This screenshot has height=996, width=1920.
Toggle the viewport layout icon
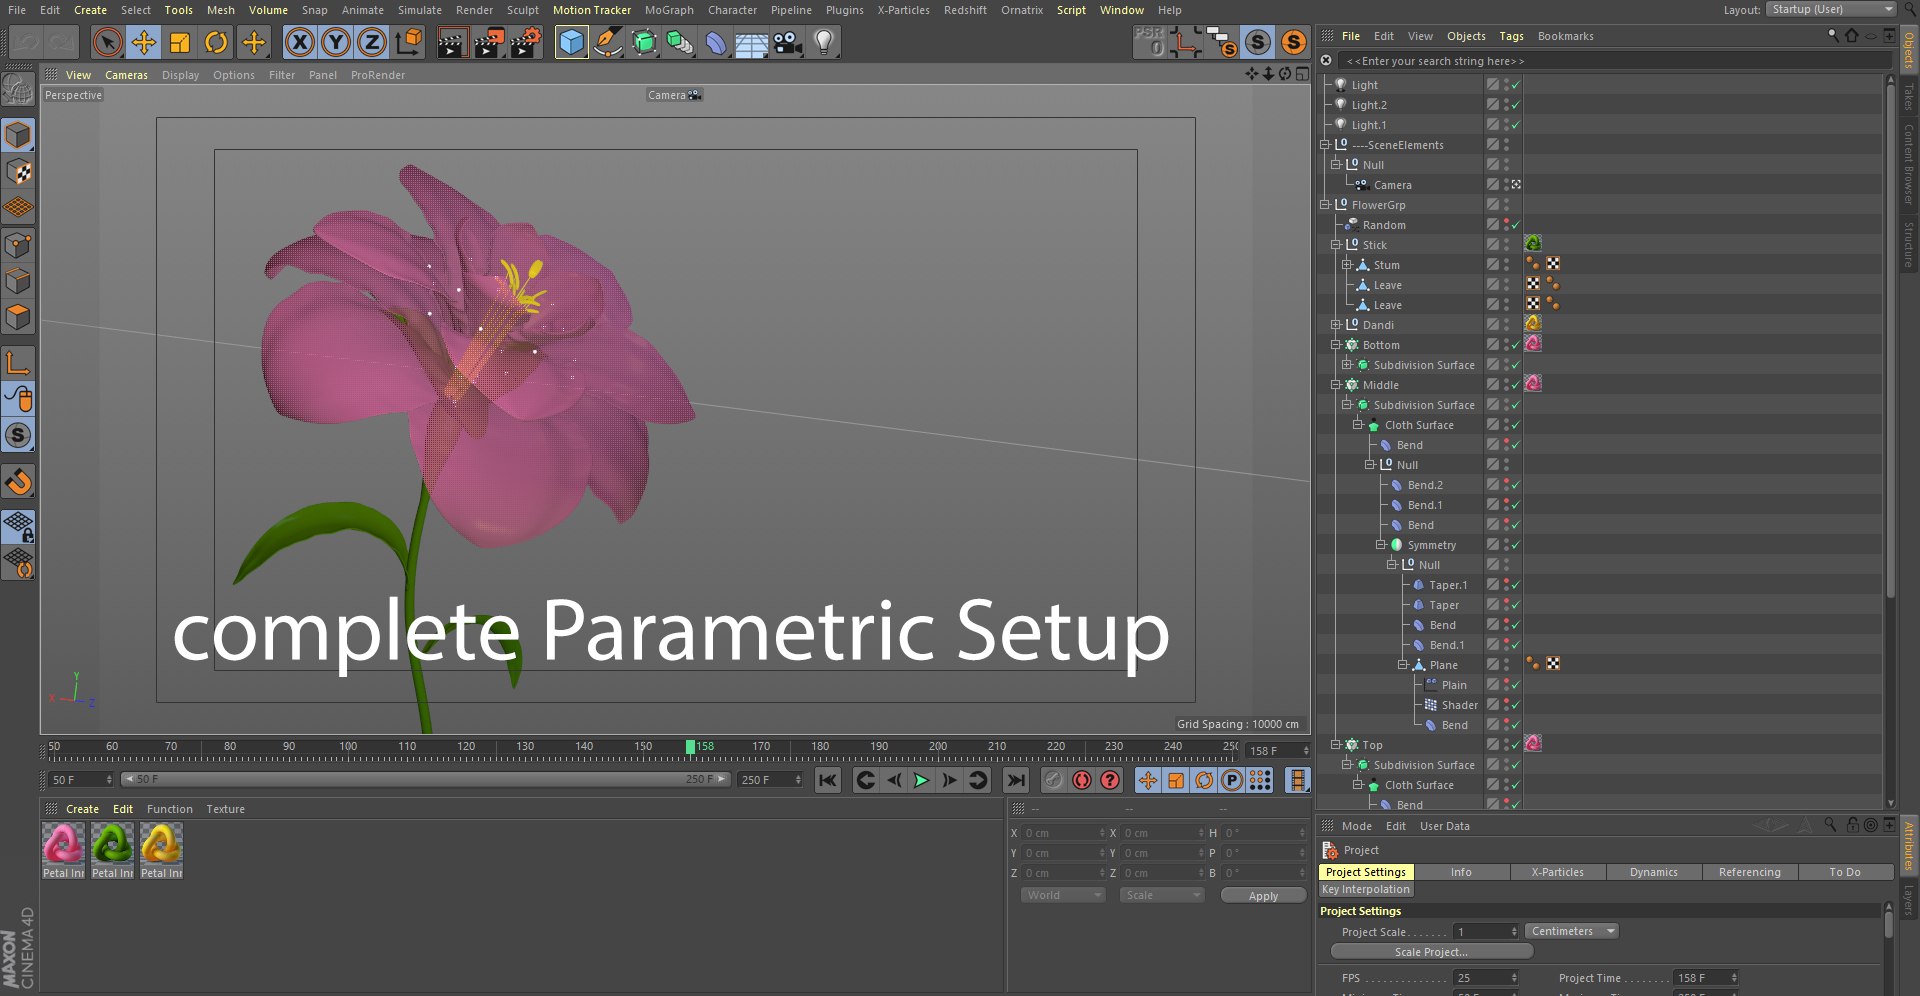(1302, 74)
